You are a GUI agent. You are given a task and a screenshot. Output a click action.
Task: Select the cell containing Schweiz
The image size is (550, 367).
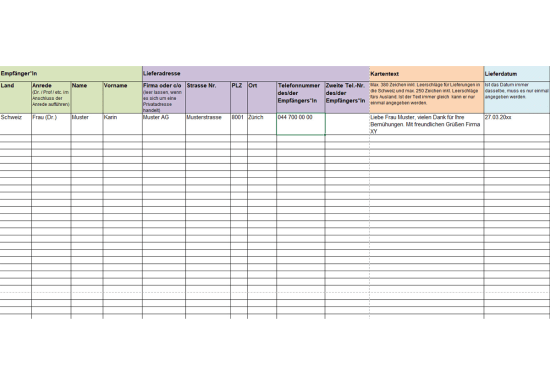(16, 124)
